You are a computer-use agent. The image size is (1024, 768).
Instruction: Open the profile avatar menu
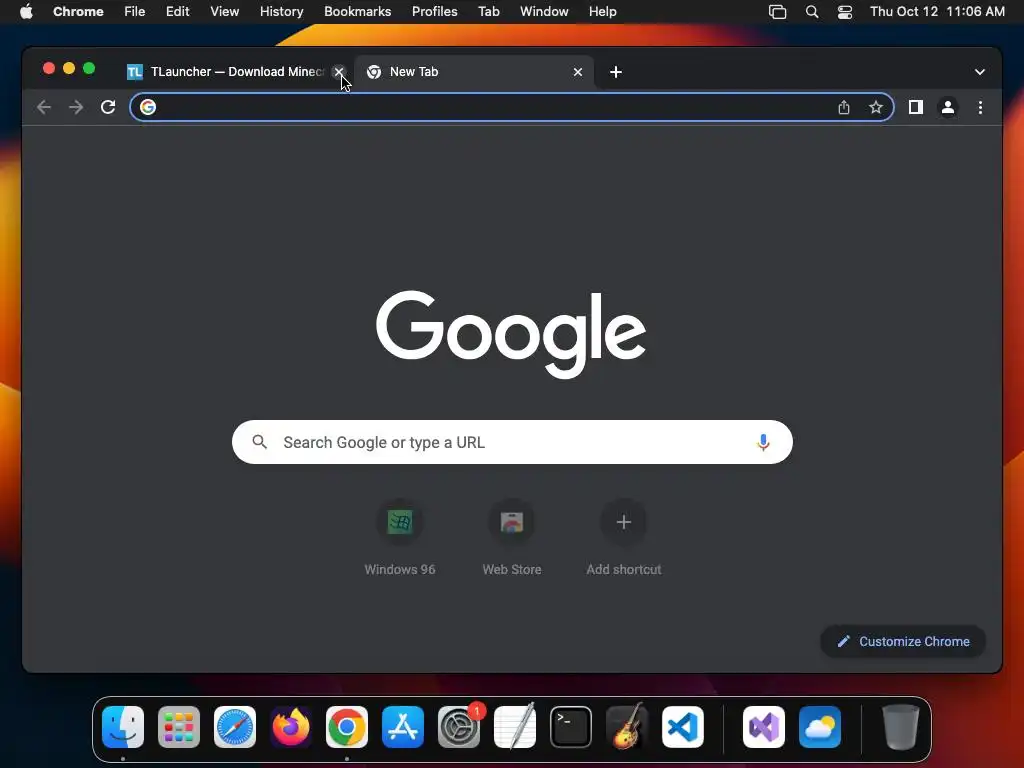[x=948, y=107]
